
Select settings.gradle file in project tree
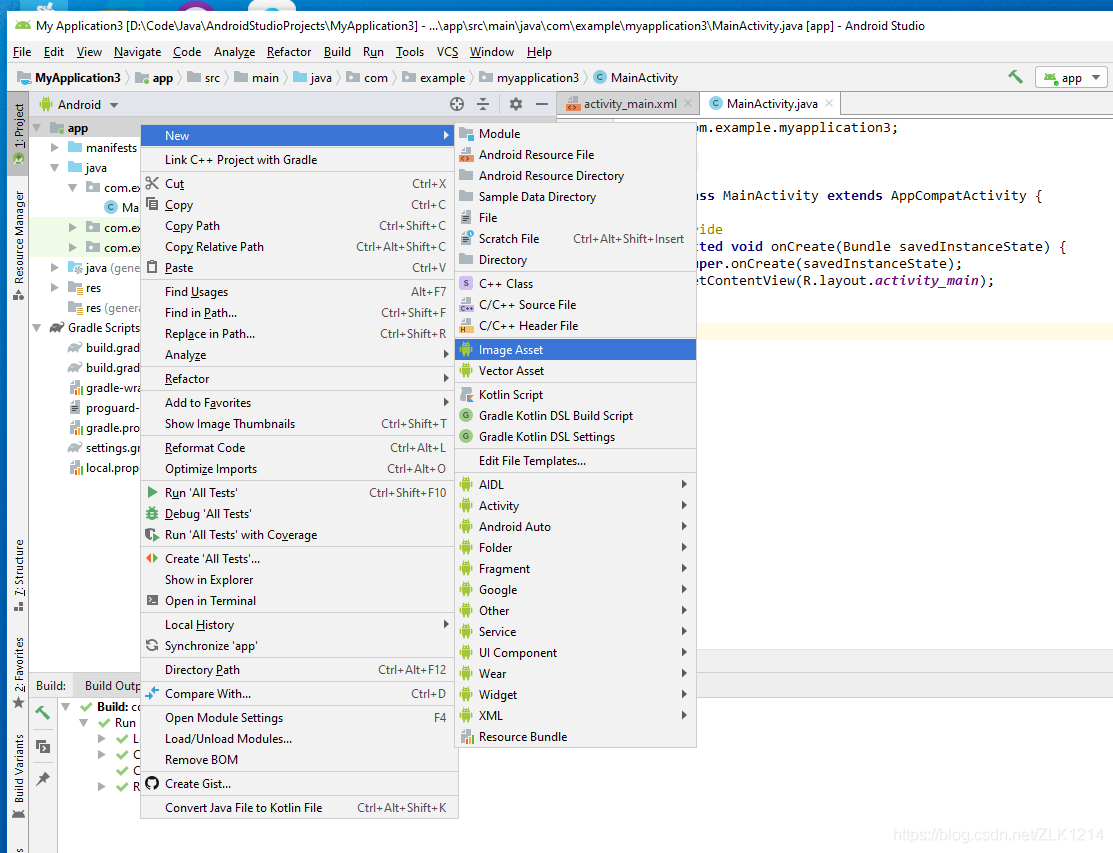click(x=104, y=448)
